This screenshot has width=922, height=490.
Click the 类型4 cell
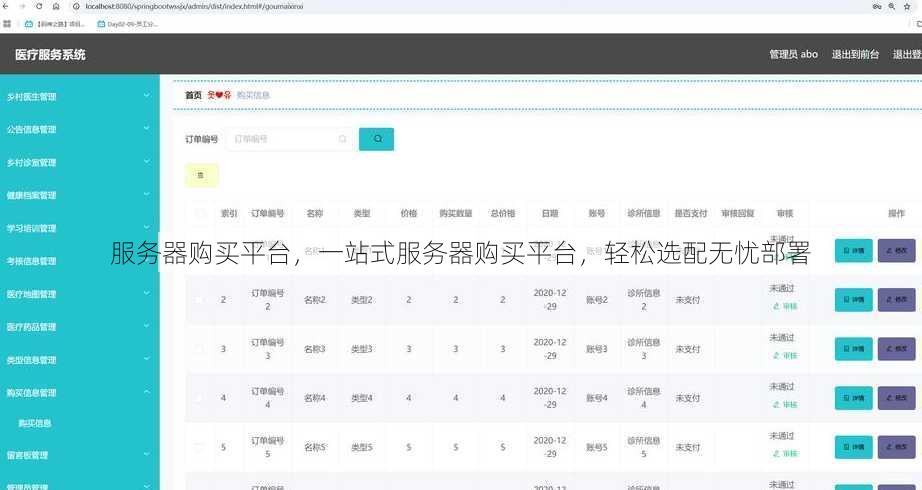(x=362, y=398)
